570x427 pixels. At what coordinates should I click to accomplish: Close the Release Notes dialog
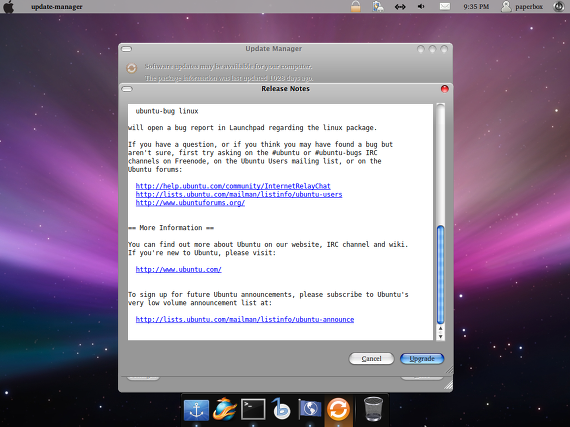click(444, 89)
